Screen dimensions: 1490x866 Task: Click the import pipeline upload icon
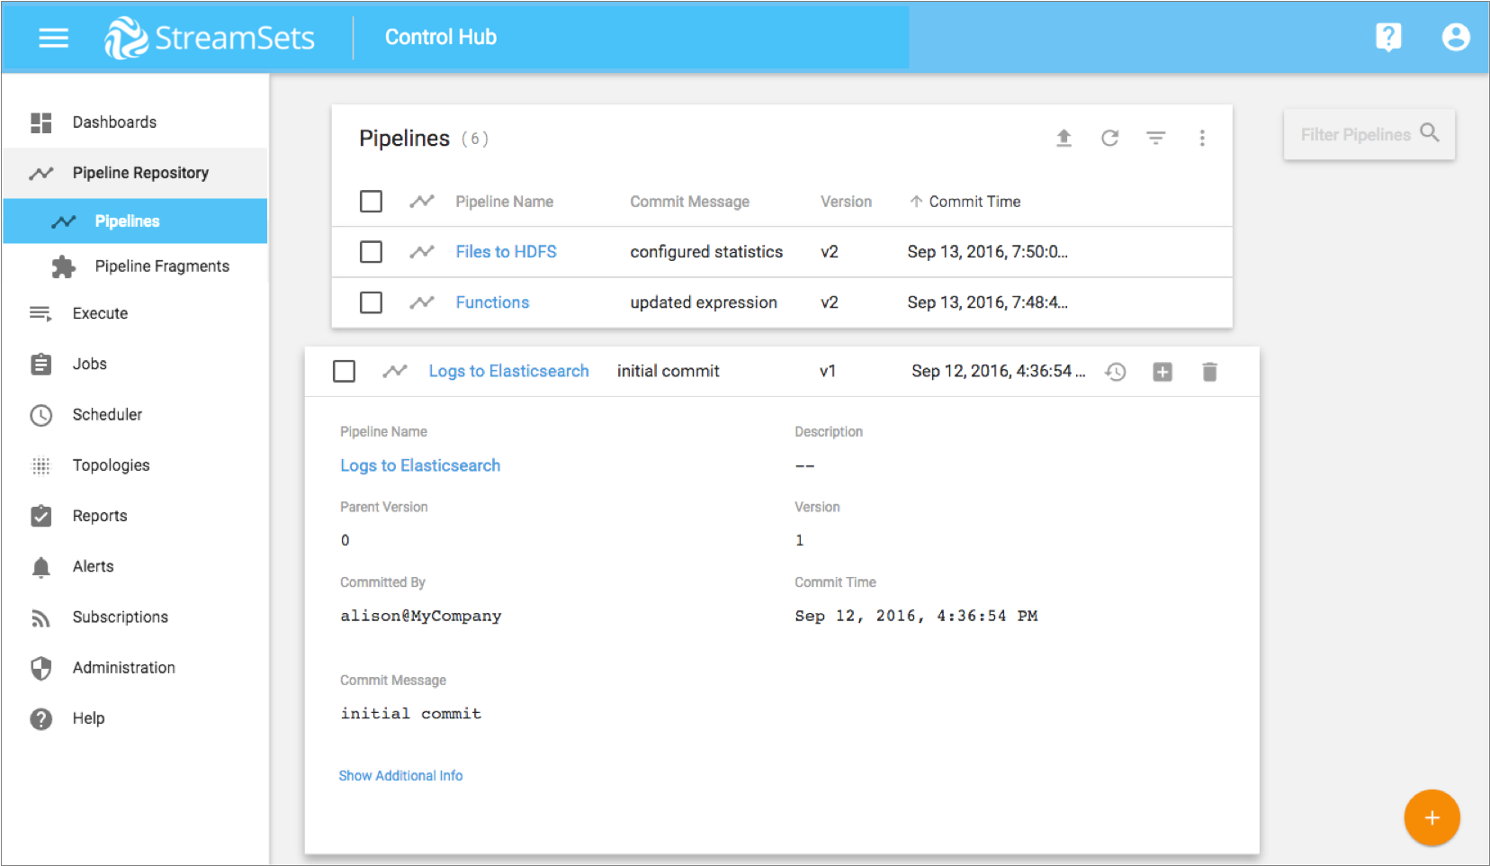point(1064,138)
